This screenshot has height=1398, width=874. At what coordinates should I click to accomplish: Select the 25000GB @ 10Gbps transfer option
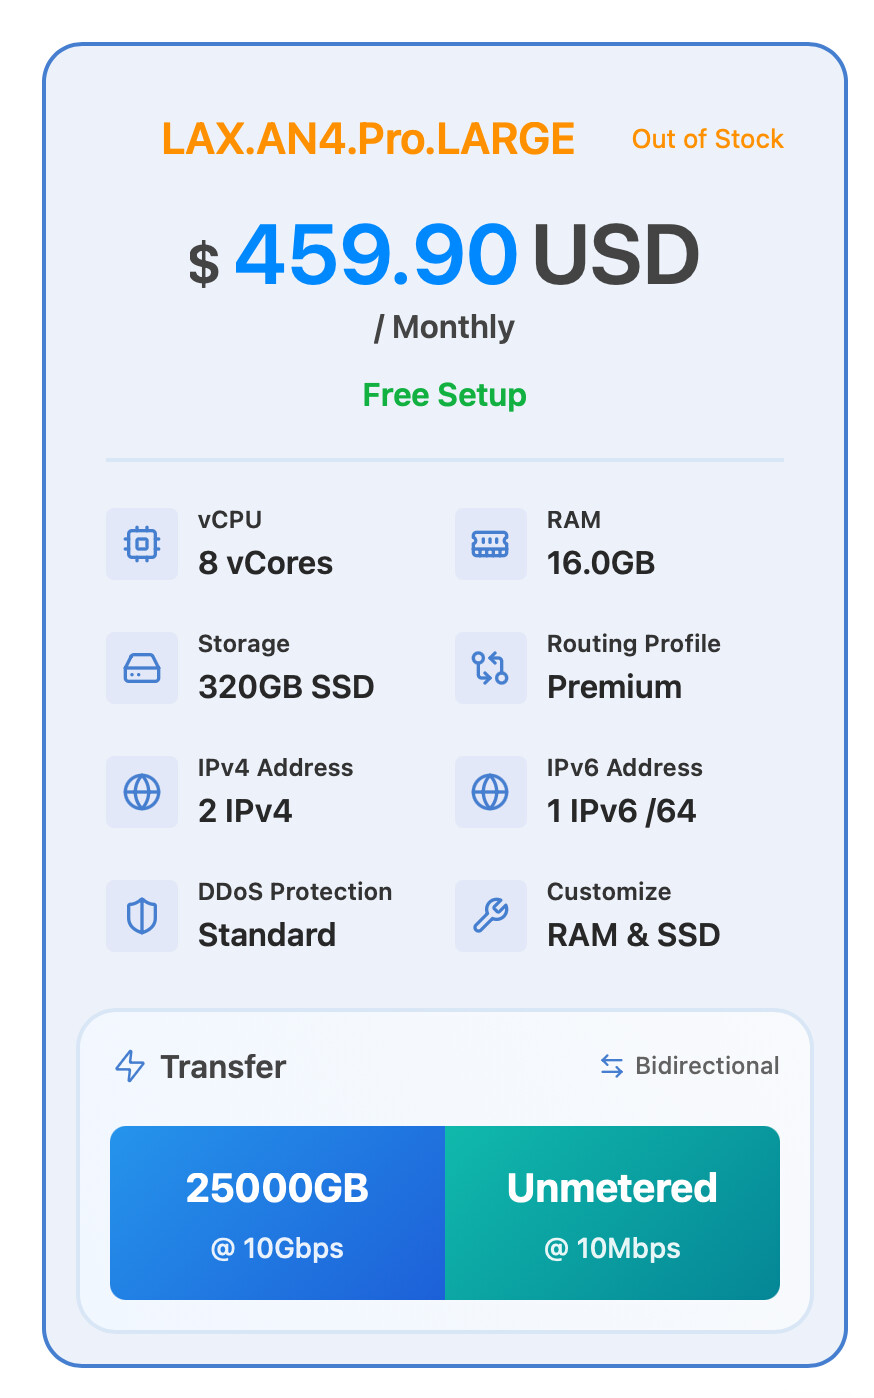277,1213
